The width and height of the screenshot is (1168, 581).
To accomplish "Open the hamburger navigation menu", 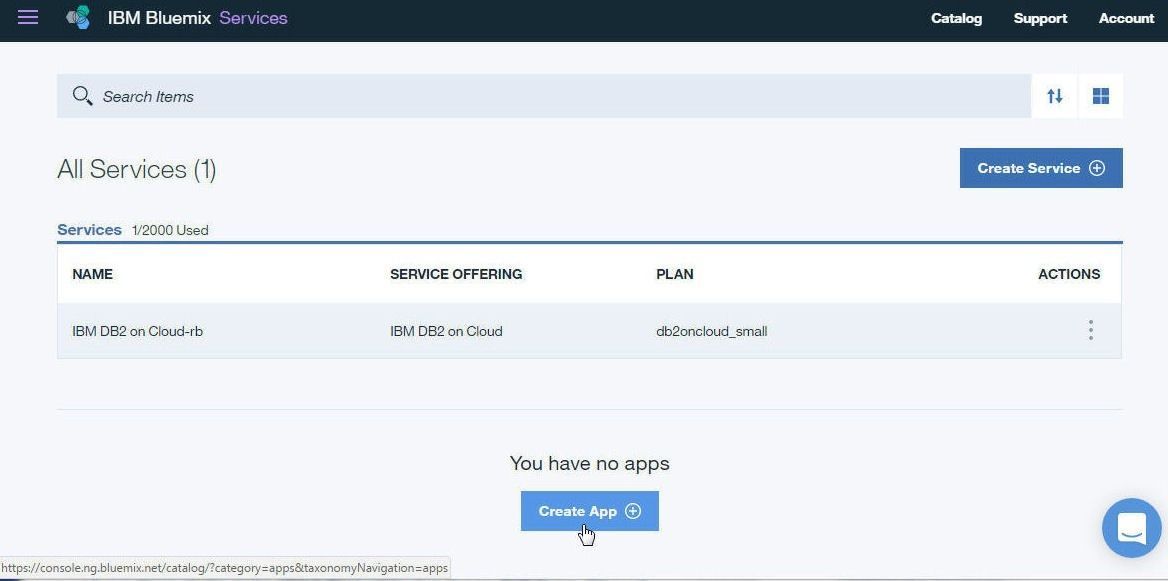I will [x=28, y=17].
